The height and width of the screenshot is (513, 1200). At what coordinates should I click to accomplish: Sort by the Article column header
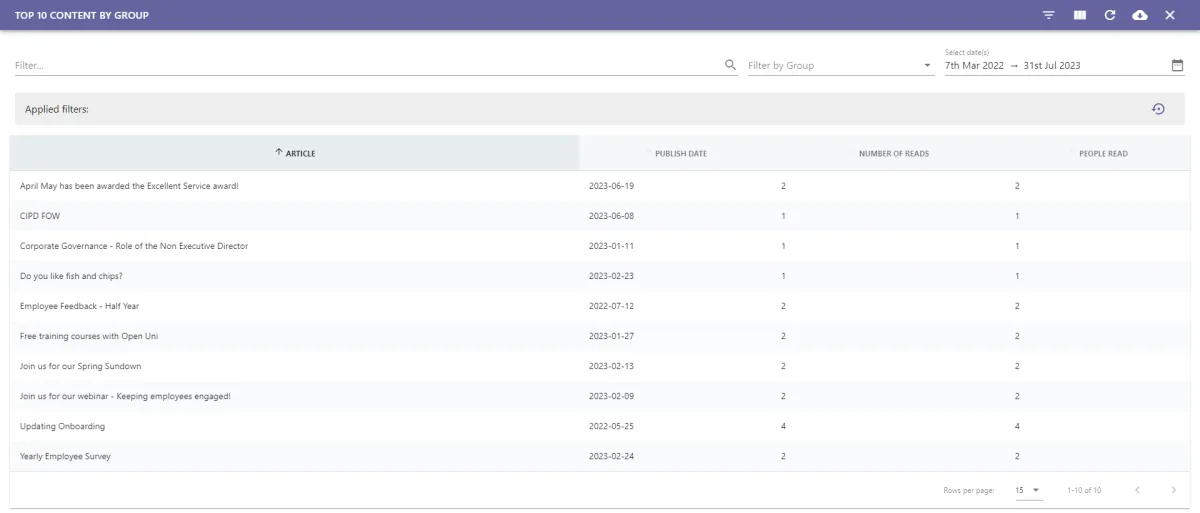[x=294, y=153]
